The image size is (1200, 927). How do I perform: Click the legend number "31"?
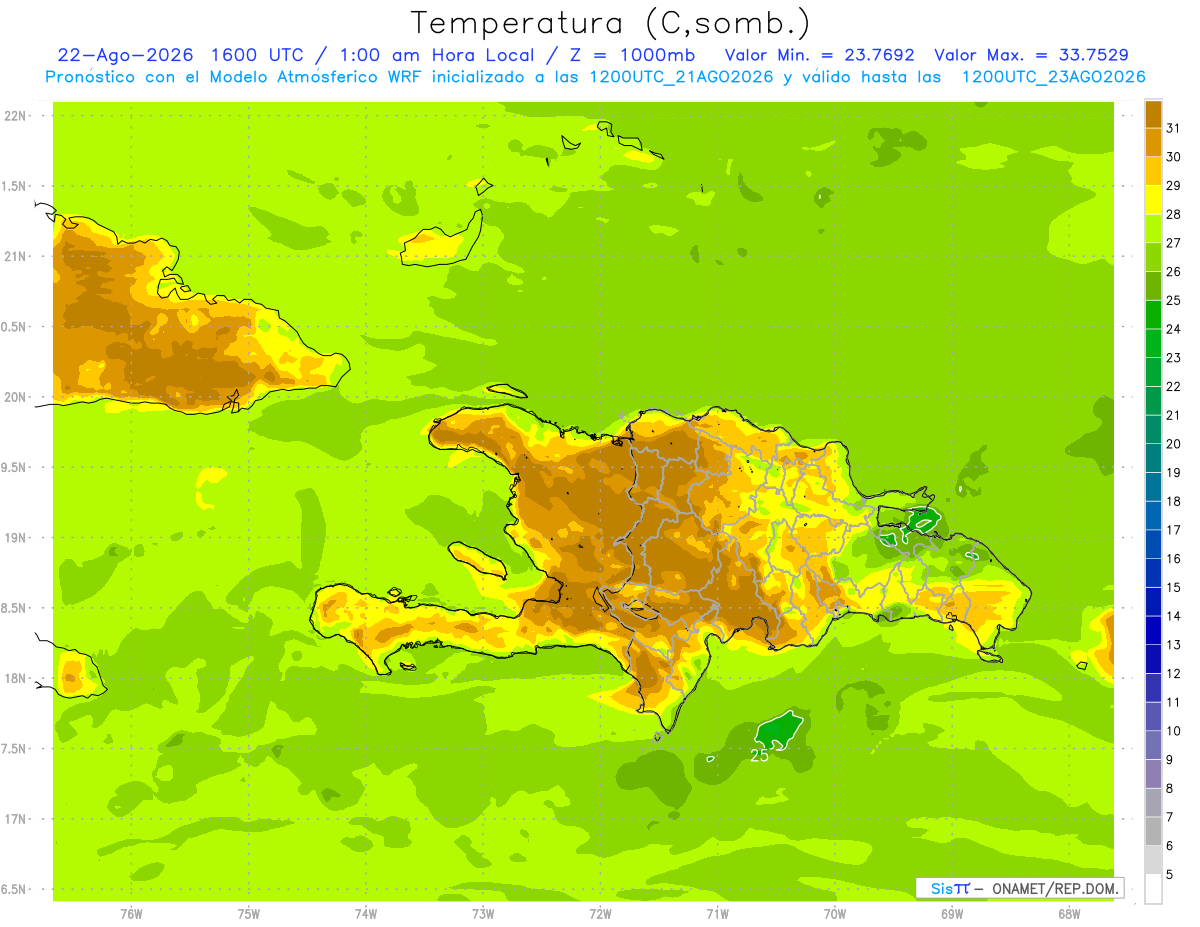coord(1174,128)
